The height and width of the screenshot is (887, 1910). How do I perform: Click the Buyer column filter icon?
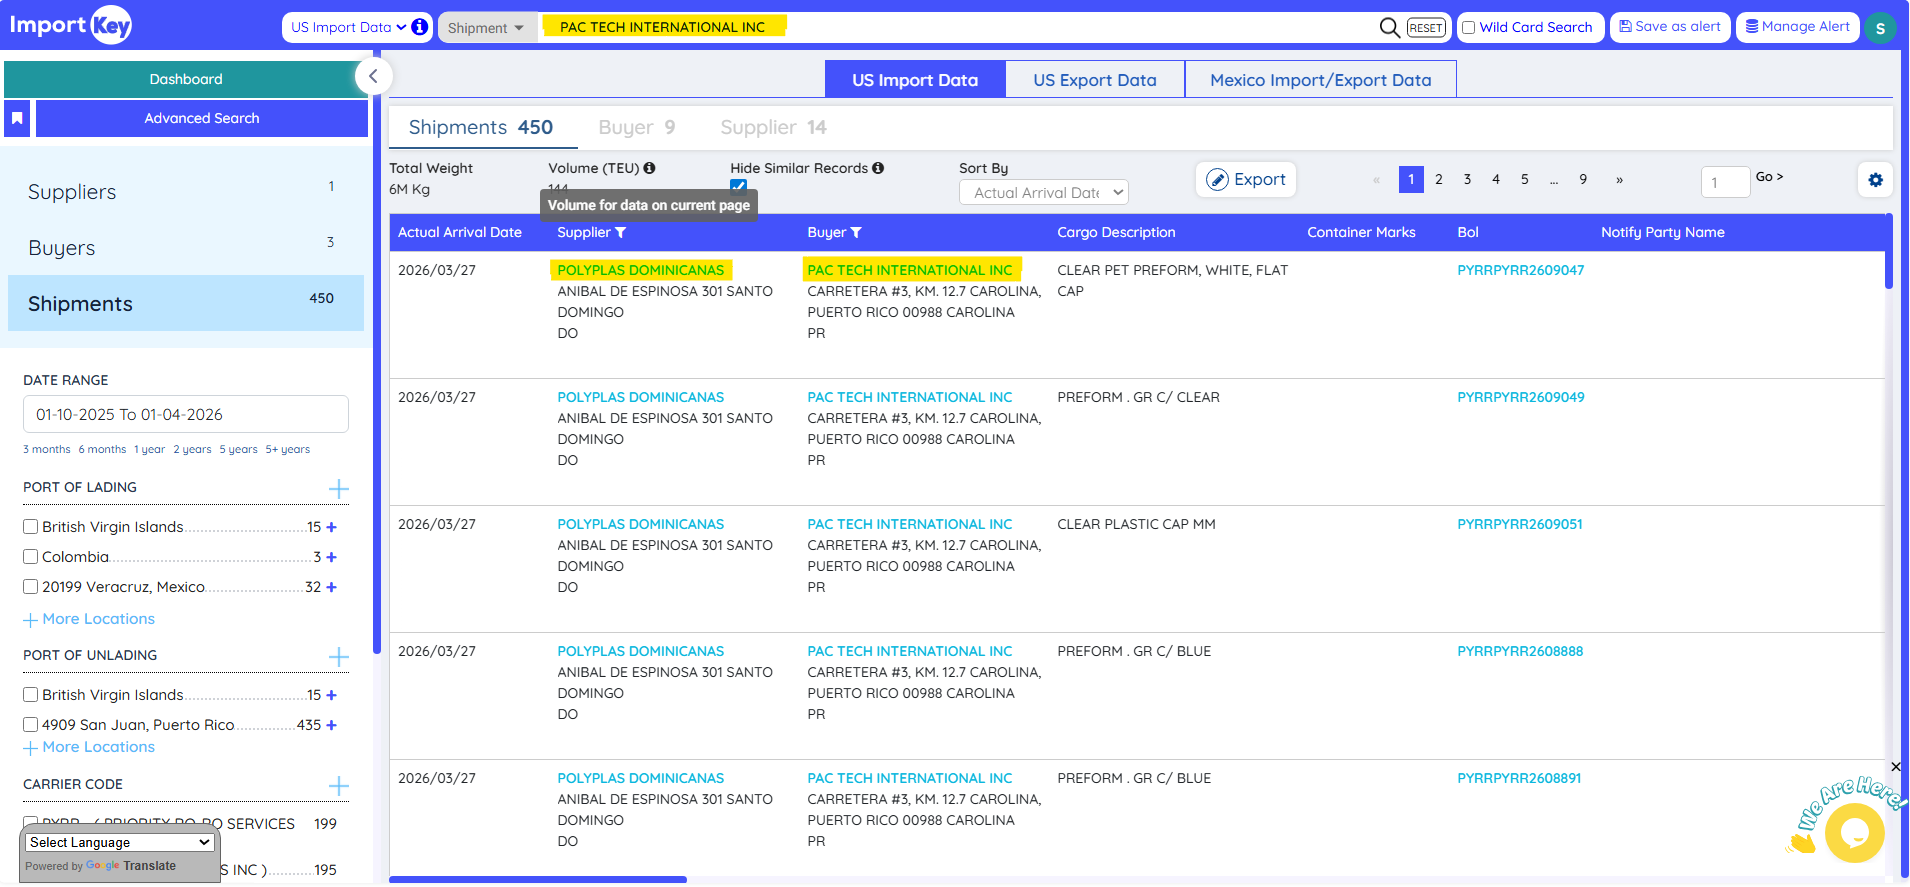pos(856,233)
